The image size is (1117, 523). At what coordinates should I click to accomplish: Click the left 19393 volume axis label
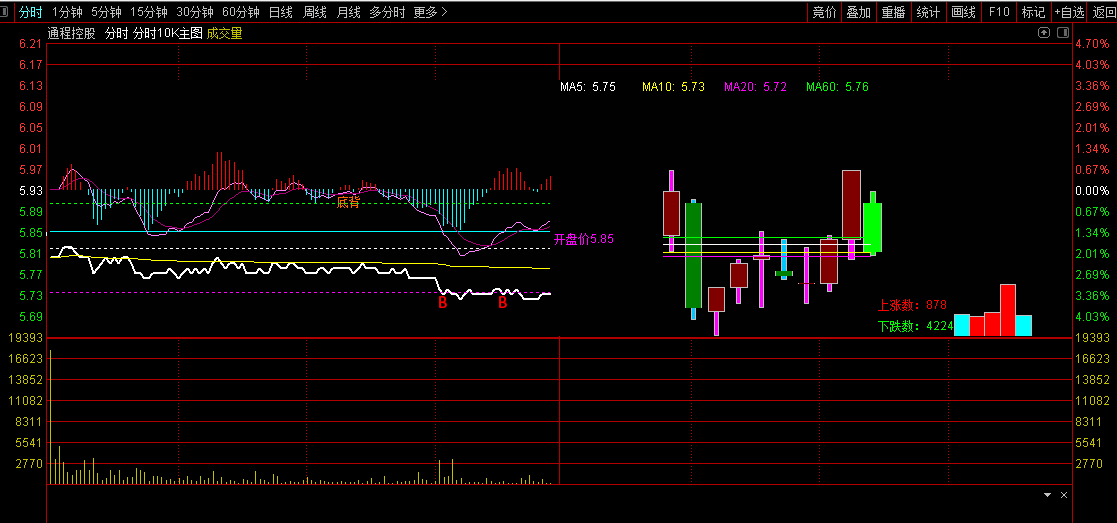24,338
